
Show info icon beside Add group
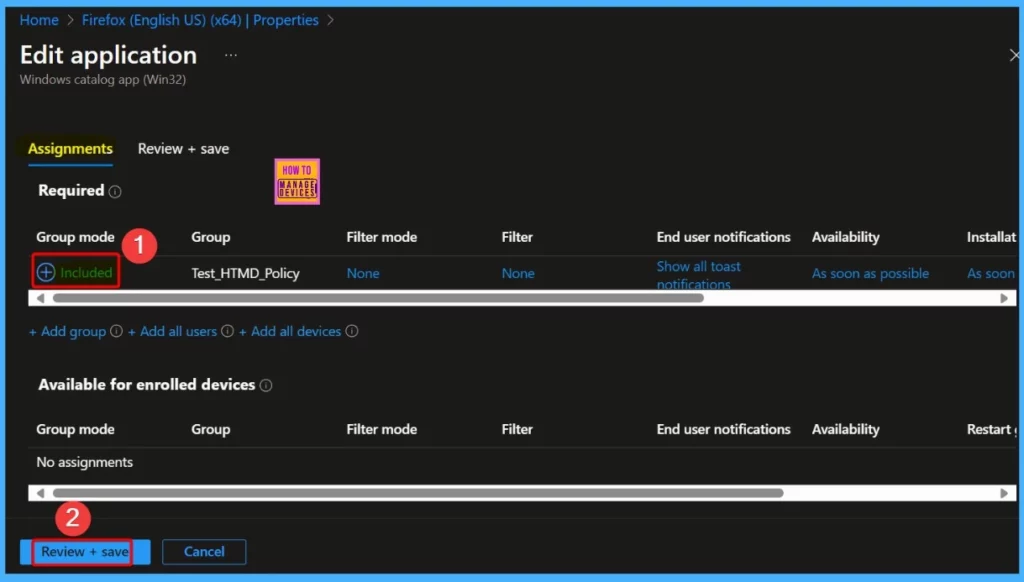click(x=116, y=331)
